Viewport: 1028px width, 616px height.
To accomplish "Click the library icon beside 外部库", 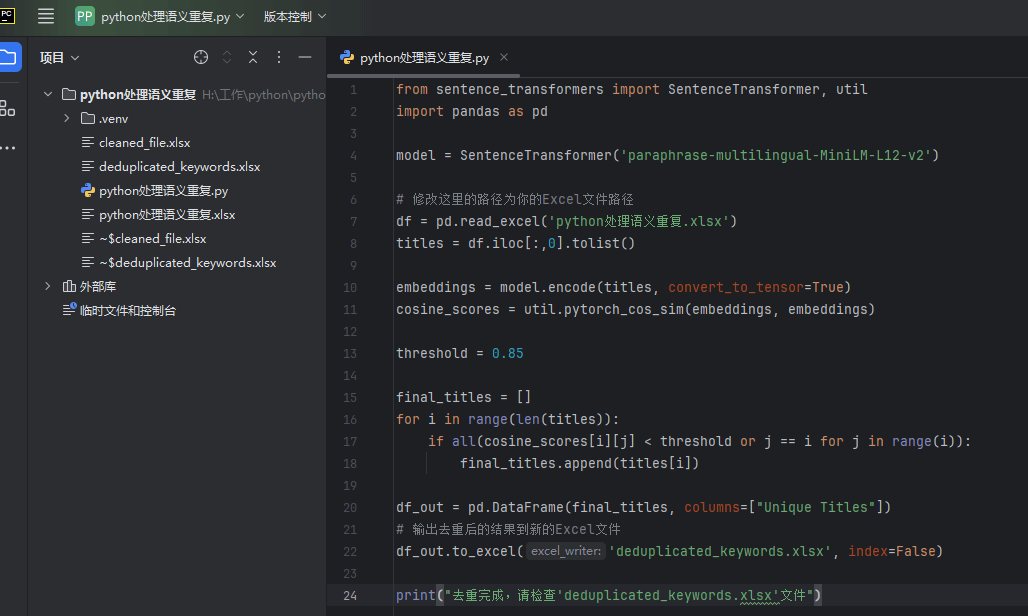I will coord(69,286).
